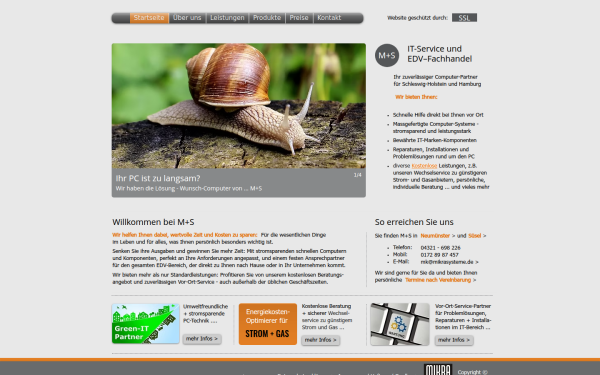Click 'Wir helfen Ihnen dabei' orange text
This screenshot has height=375, width=600.
tap(185, 235)
